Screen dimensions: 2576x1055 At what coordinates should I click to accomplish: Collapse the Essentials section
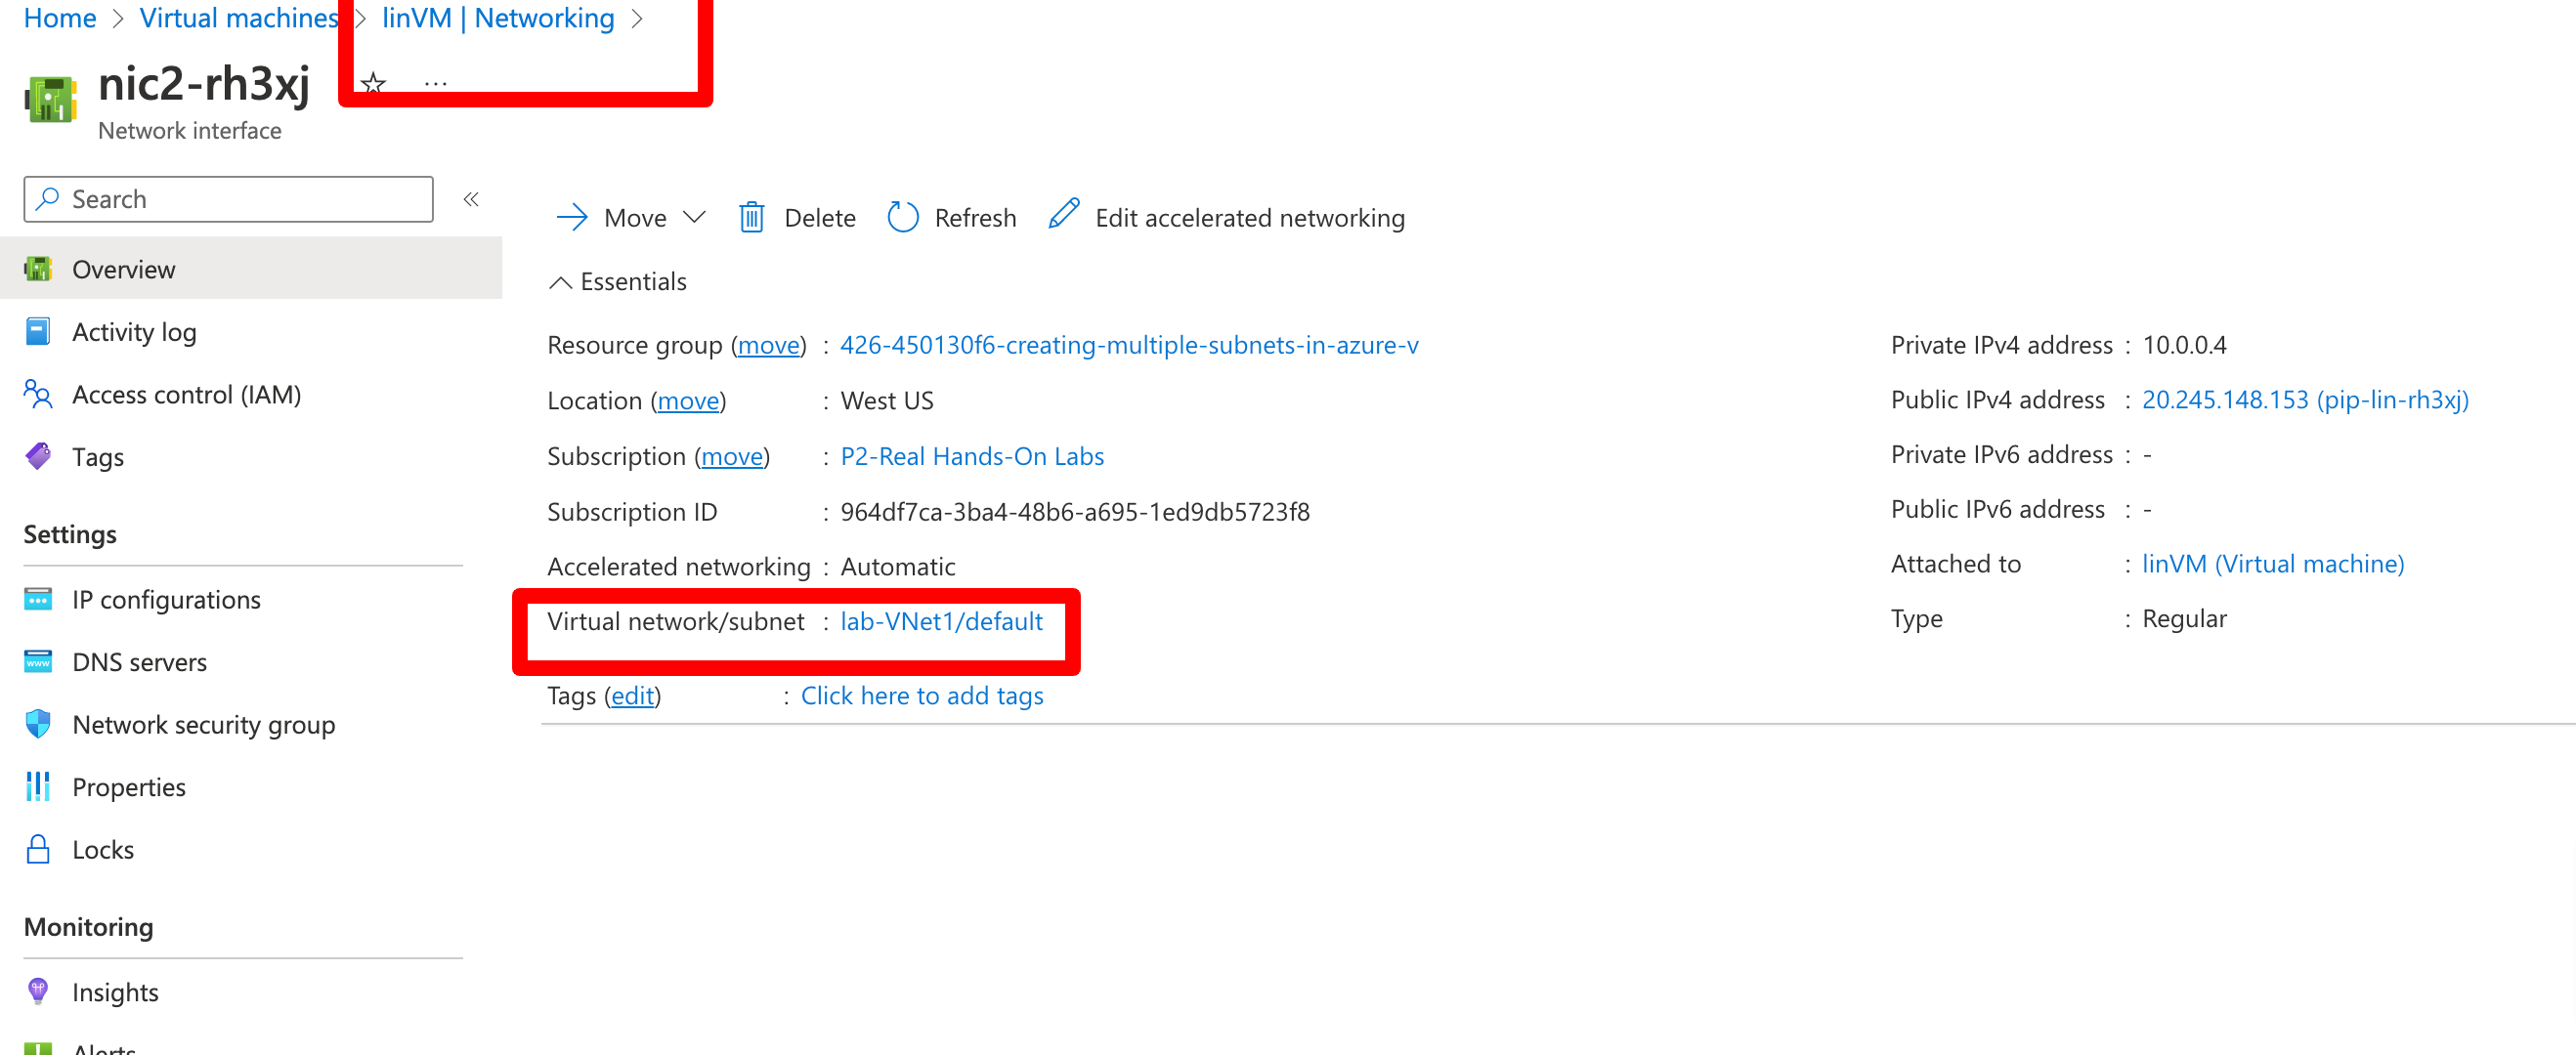click(618, 282)
